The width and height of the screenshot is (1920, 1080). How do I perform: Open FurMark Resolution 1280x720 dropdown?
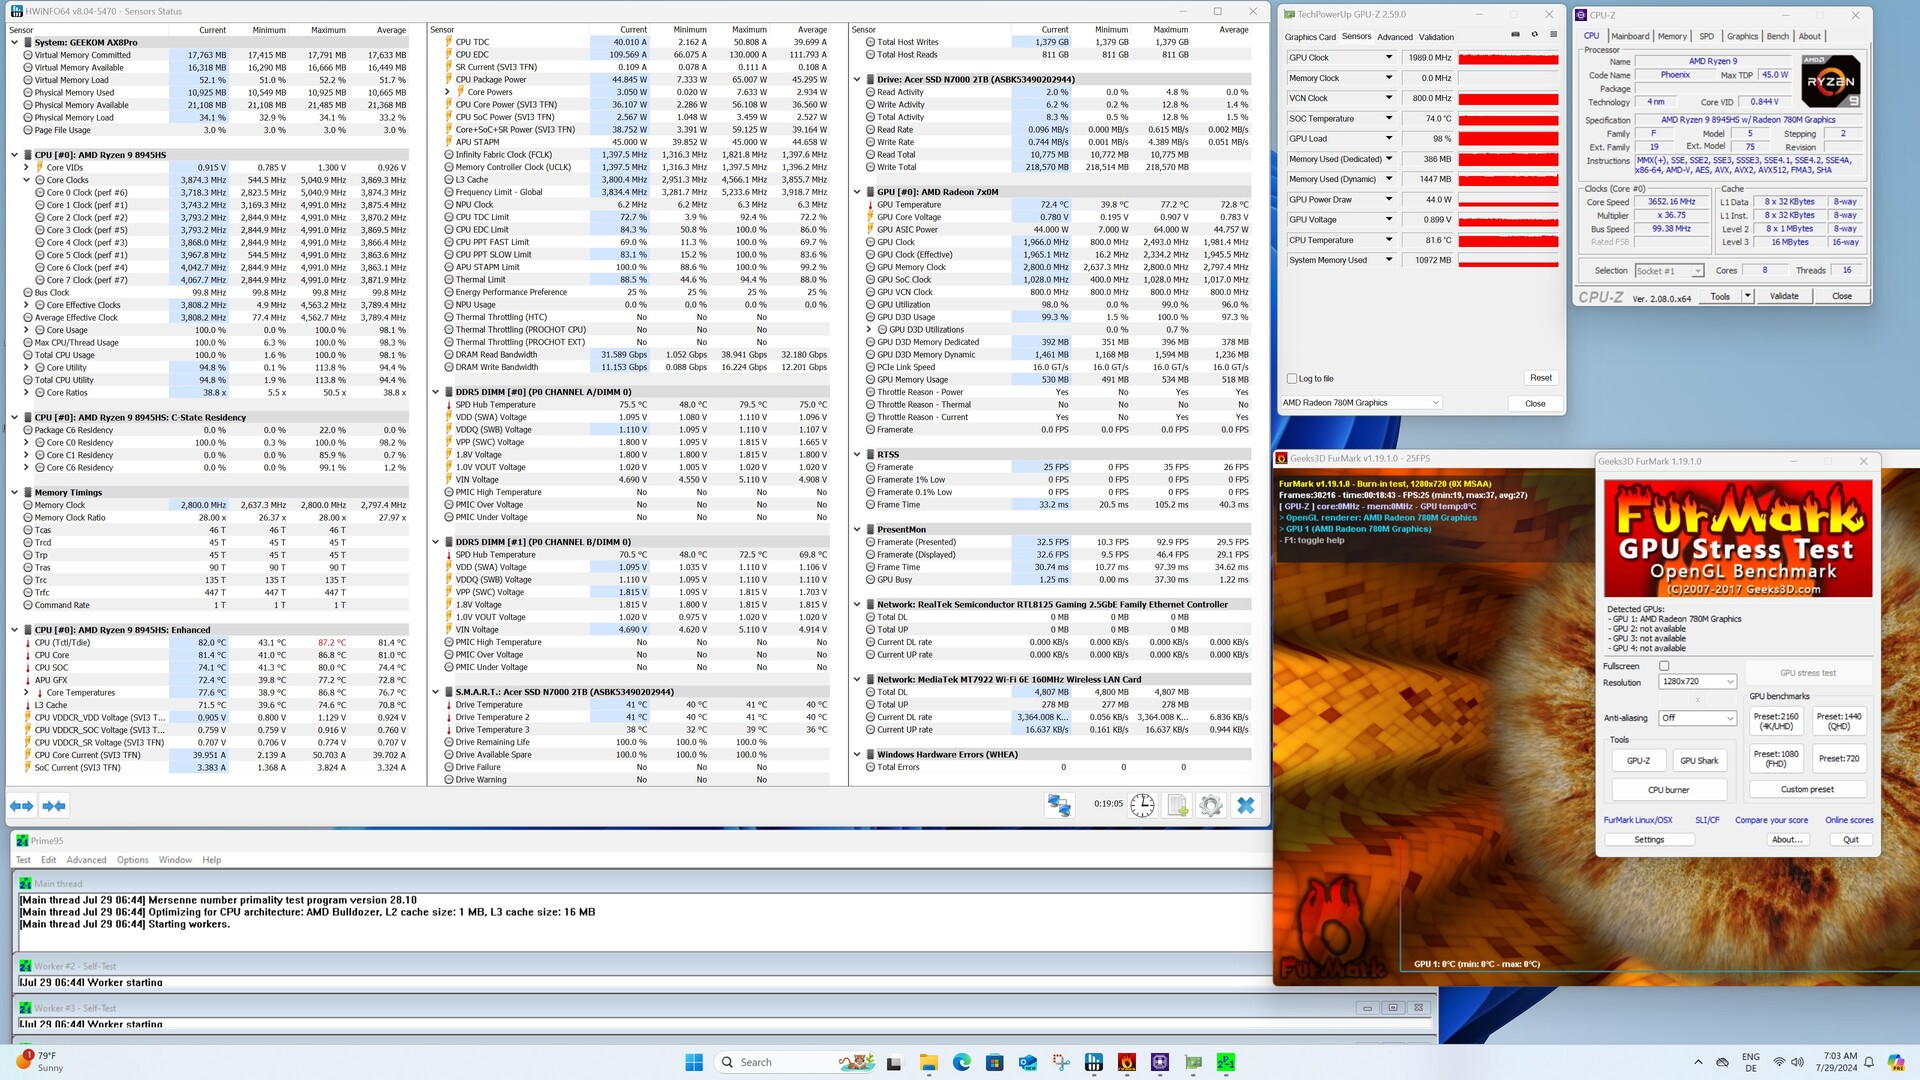(1697, 682)
